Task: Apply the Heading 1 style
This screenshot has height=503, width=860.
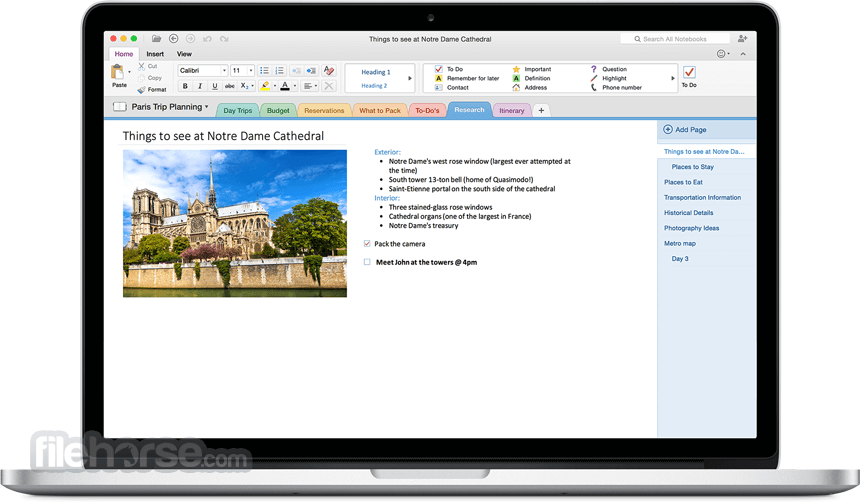Action: [x=376, y=72]
